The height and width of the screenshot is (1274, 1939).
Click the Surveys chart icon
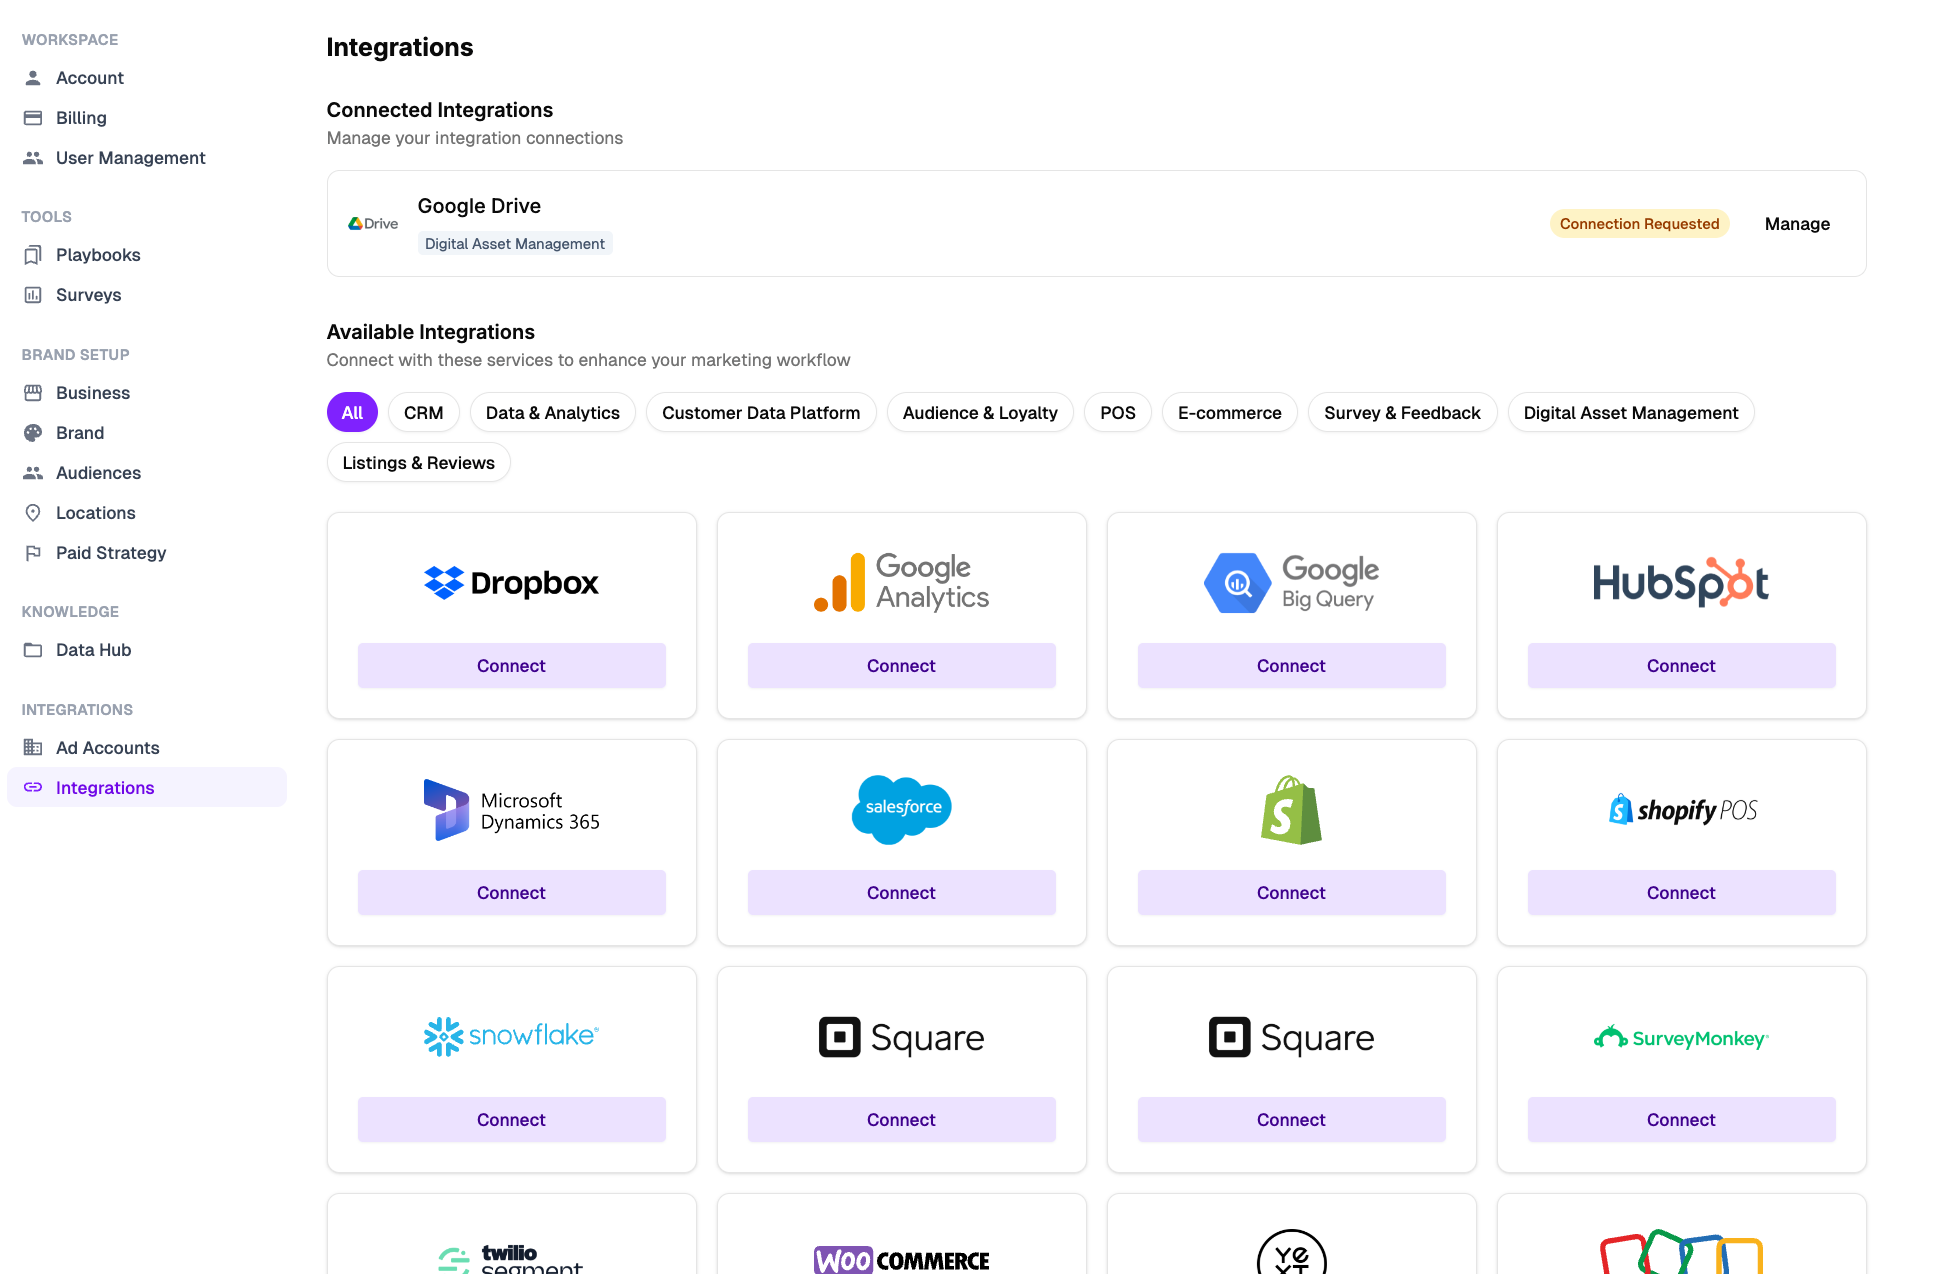click(33, 295)
